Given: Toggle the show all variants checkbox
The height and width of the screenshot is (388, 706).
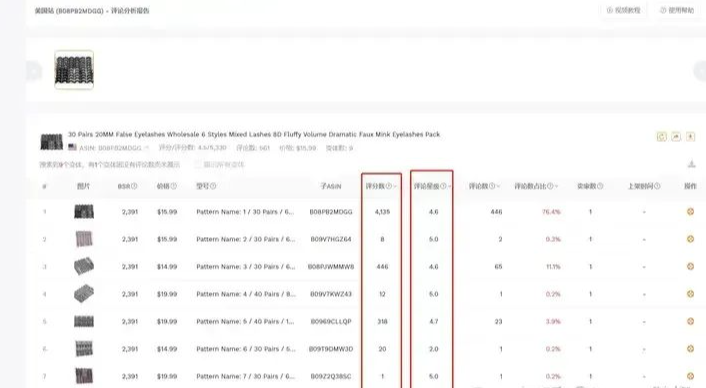Looking at the screenshot, I should click(x=198, y=165).
